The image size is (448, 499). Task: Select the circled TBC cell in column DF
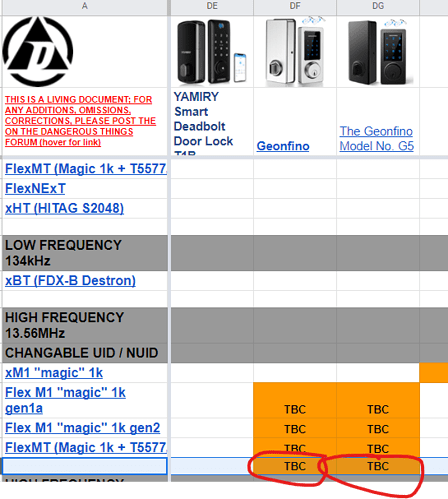click(x=295, y=466)
